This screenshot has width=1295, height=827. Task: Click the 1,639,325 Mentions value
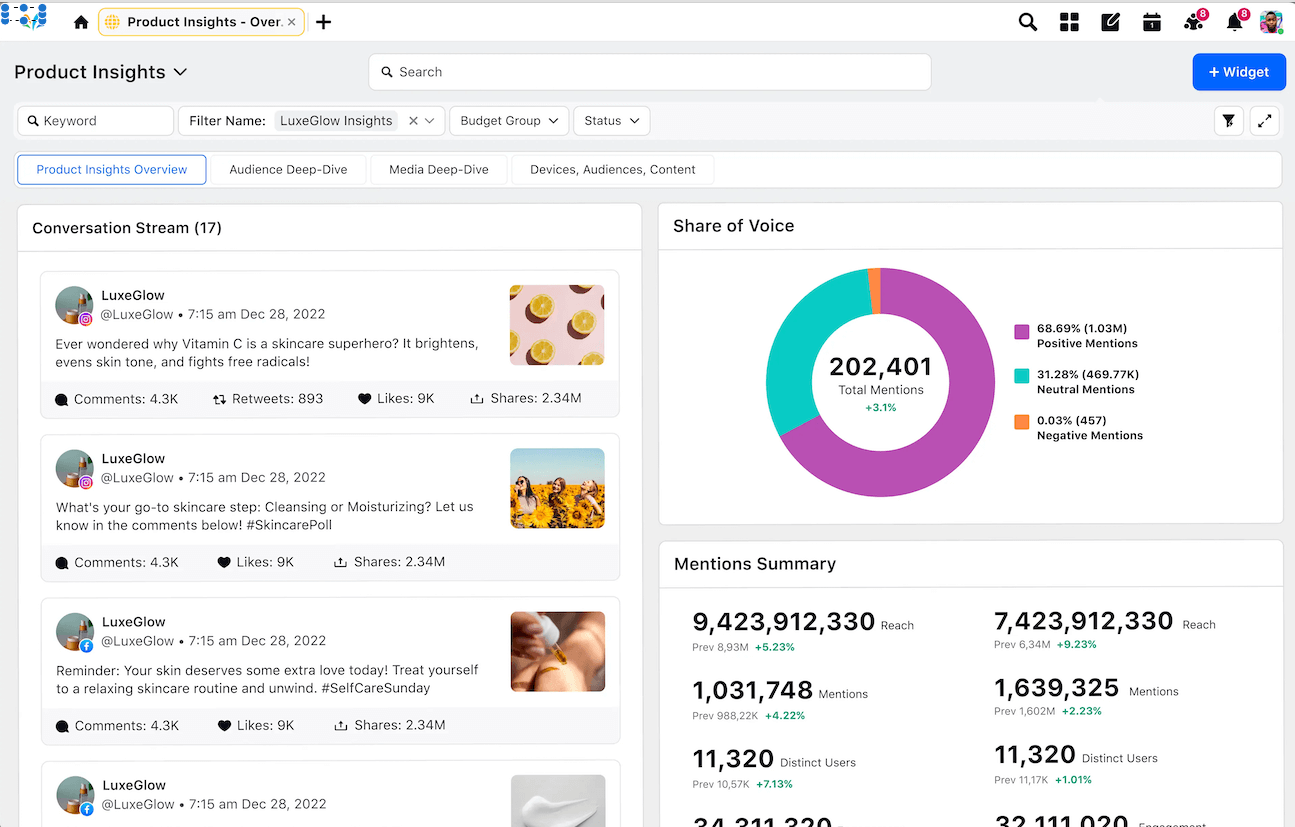coord(1056,688)
